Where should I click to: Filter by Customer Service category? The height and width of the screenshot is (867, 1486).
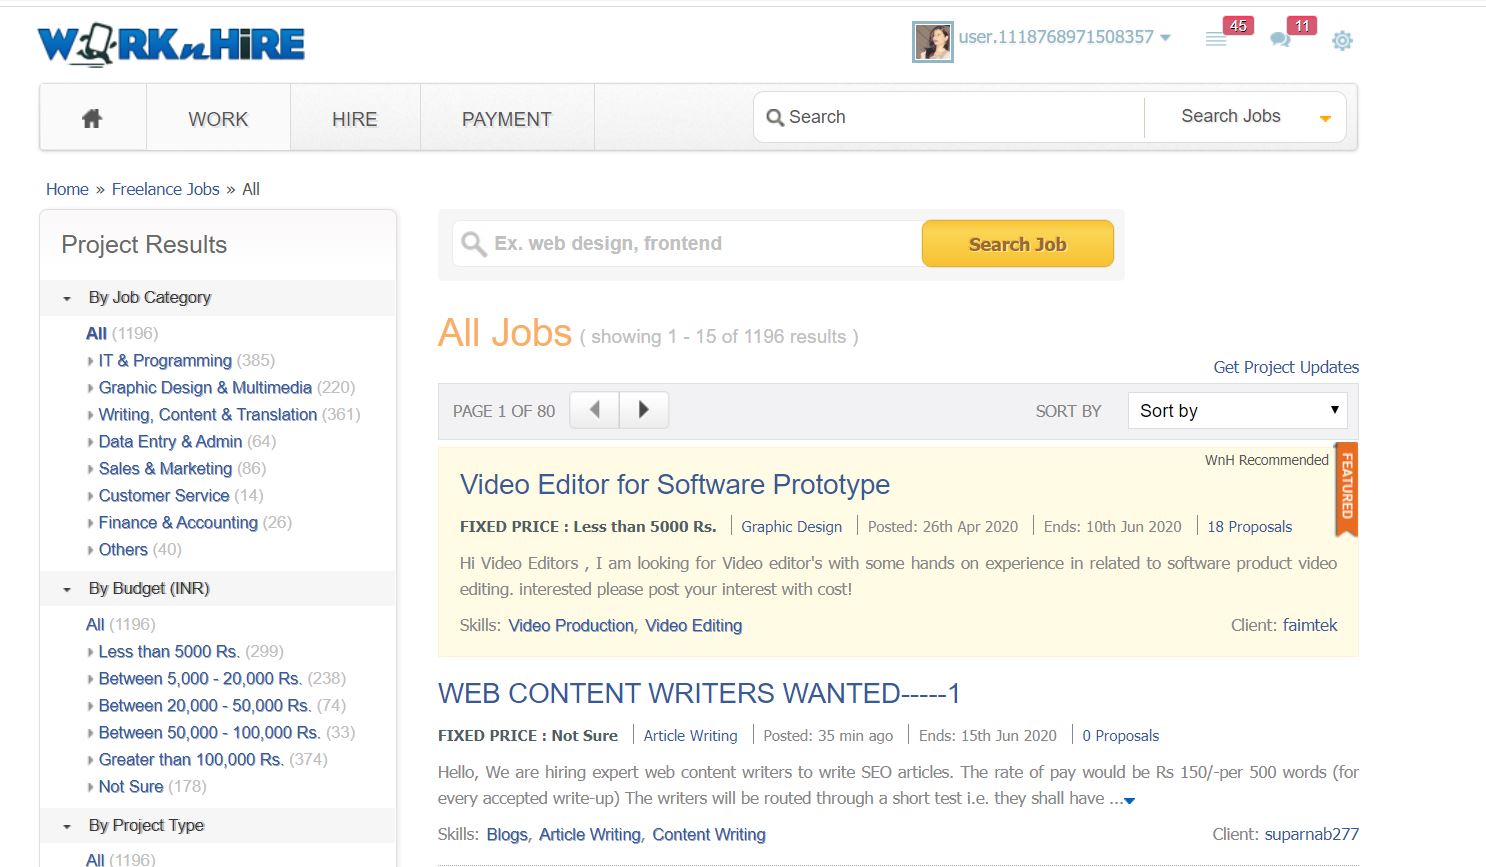coord(164,495)
